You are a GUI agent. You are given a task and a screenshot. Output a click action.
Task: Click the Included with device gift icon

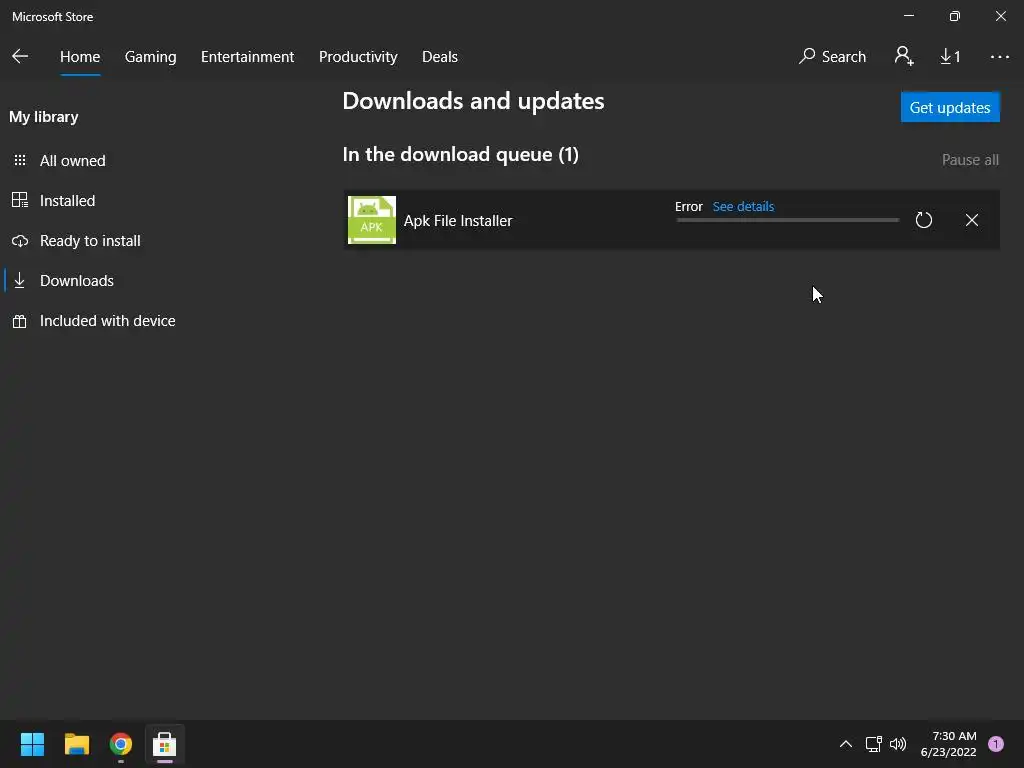click(20, 321)
